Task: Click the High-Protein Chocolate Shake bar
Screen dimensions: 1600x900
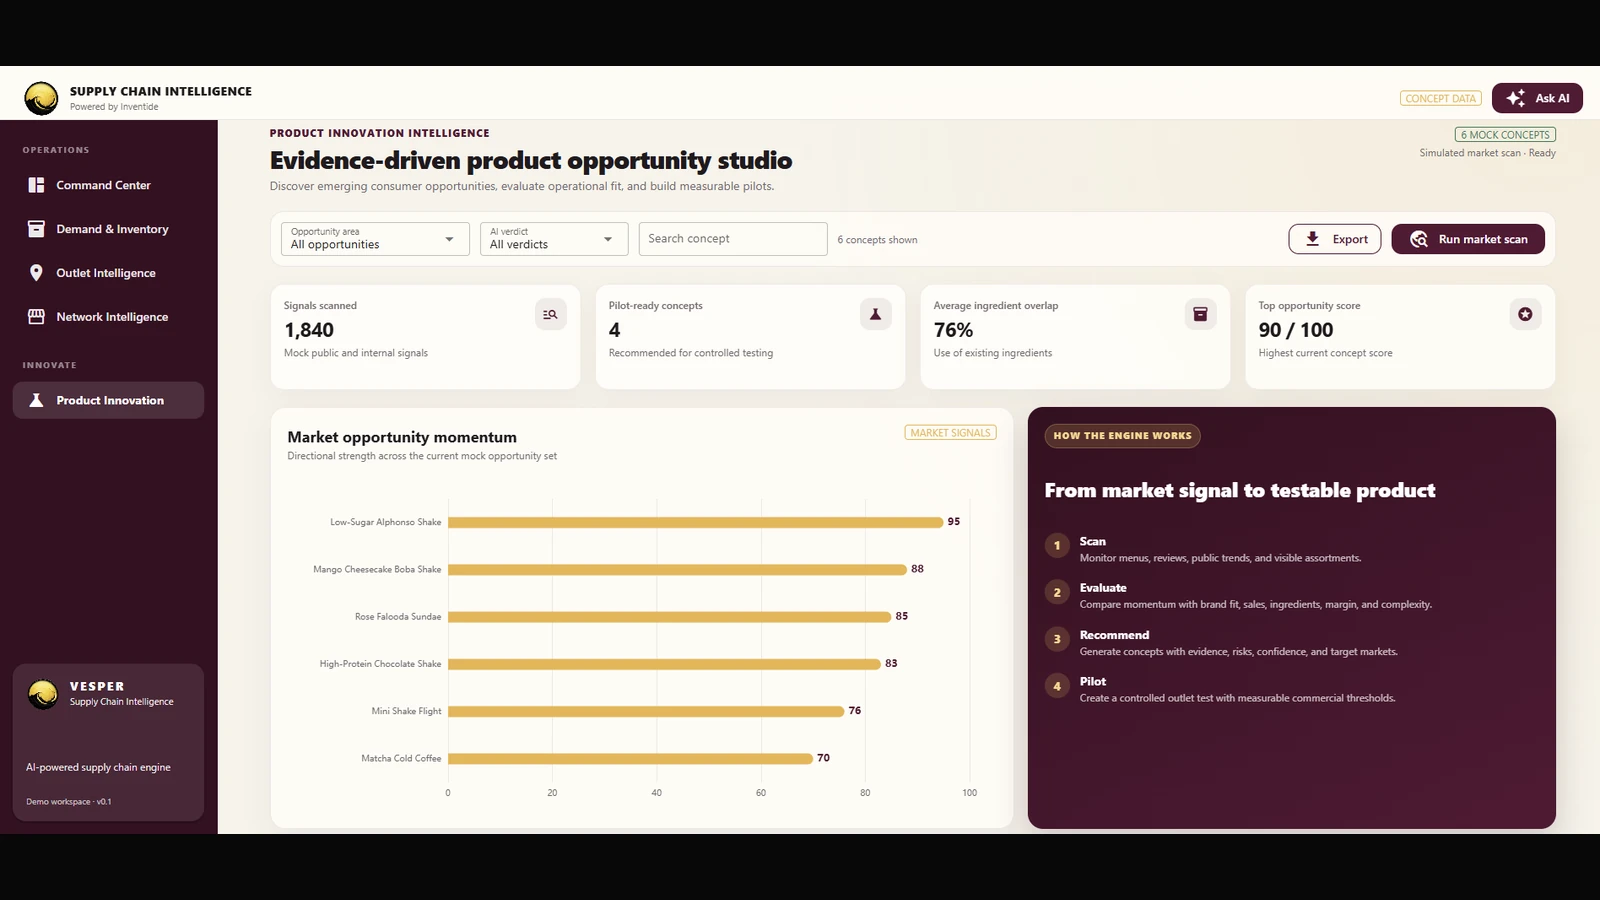Action: point(665,664)
